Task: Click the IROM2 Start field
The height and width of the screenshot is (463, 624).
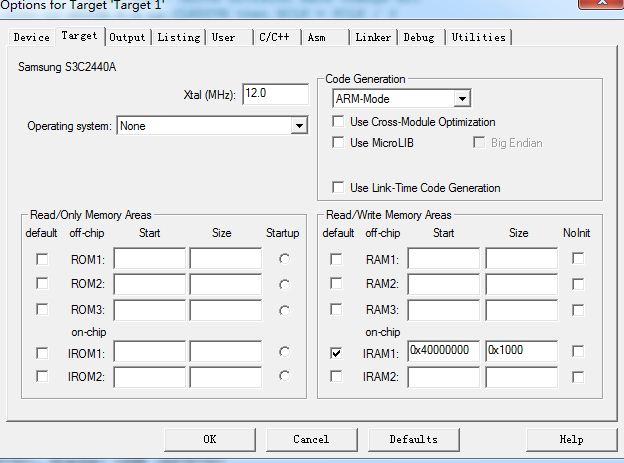Action: click(150, 377)
